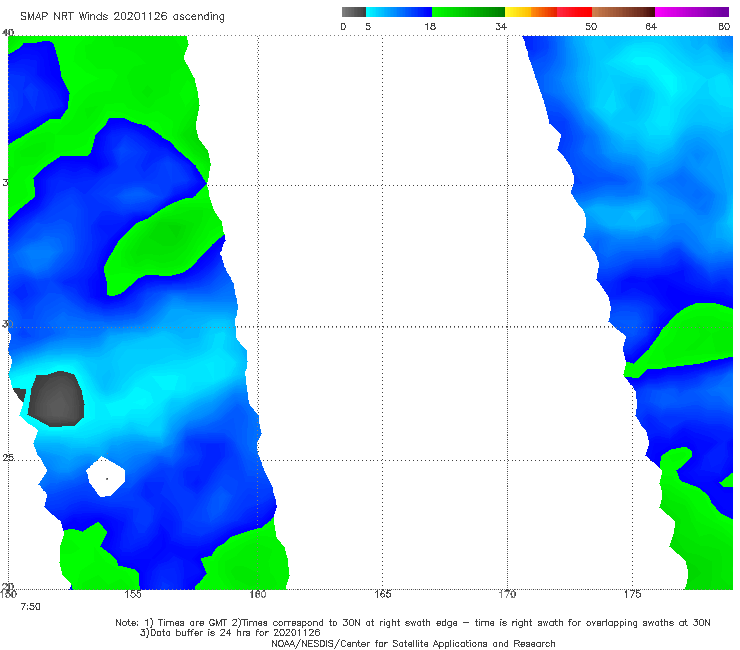The height and width of the screenshot is (650, 740).
Task: Click the longitude axis label '170'
Action: click(507, 594)
